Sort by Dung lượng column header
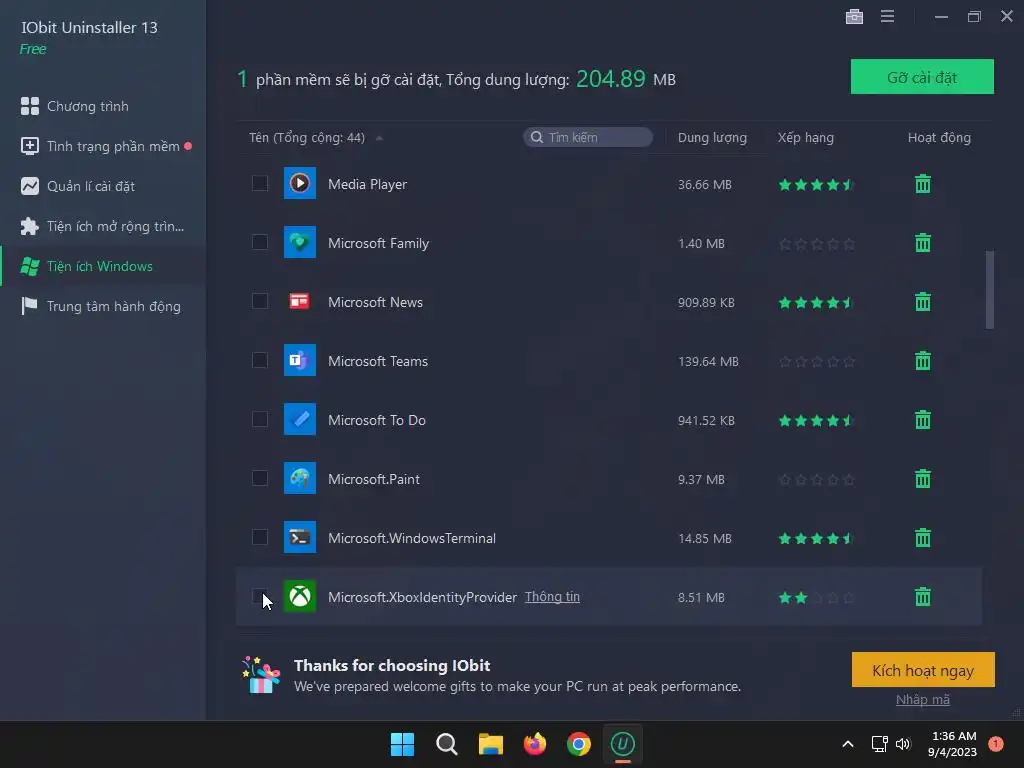The image size is (1024, 768). pyautogui.click(x=712, y=138)
